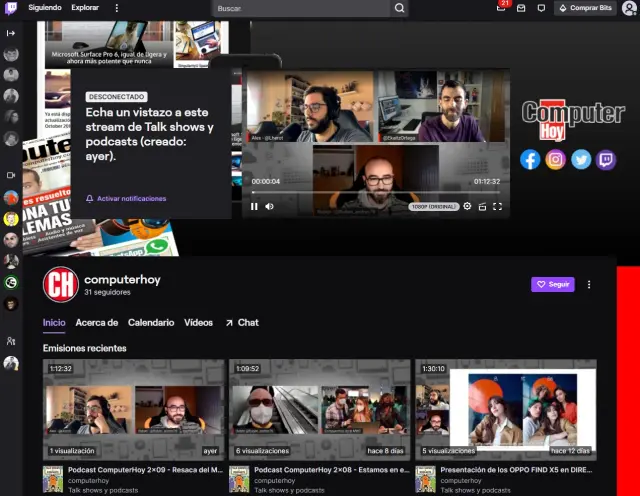Open the three-dot menu beside Explorar
Image resolution: width=640 pixels, height=496 pixels.
(117, 8)
